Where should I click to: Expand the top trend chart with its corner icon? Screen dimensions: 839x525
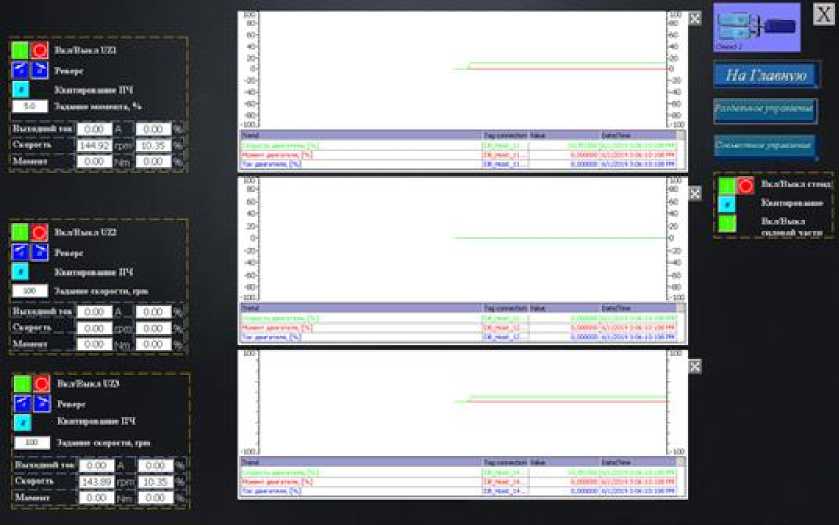[x=695, y=19]
